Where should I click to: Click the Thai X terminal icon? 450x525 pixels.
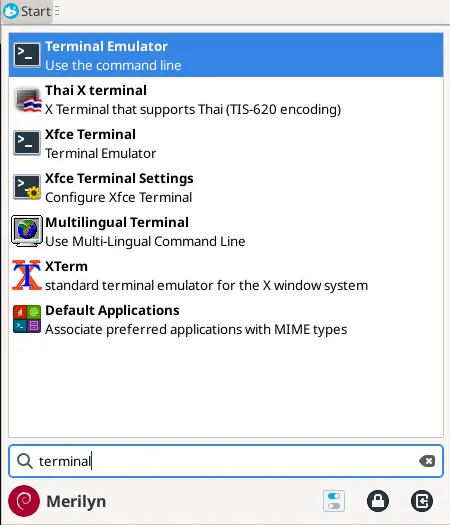[x=27, y=99]
